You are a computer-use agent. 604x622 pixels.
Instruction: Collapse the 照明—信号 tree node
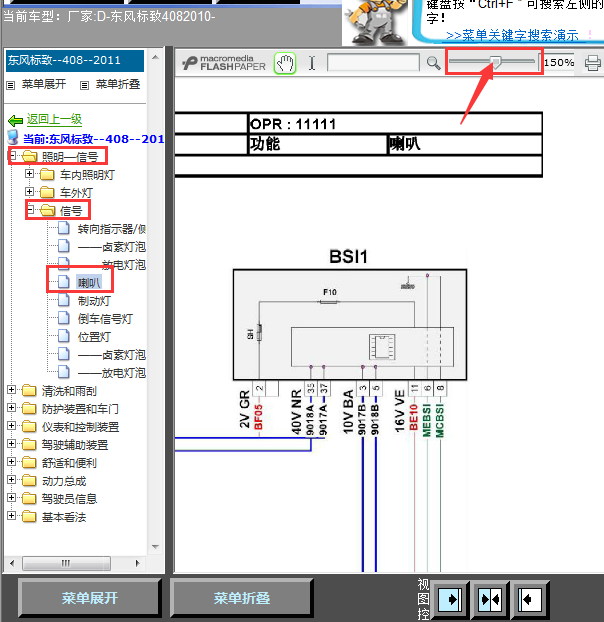click(13, 156)
